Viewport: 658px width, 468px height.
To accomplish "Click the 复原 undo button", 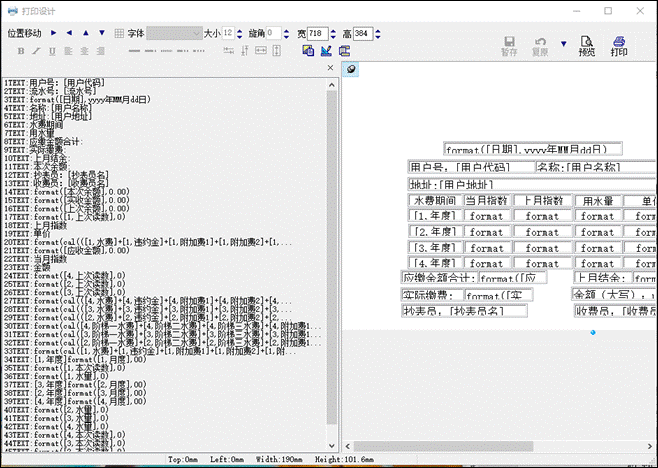I will tap(540, 46).
